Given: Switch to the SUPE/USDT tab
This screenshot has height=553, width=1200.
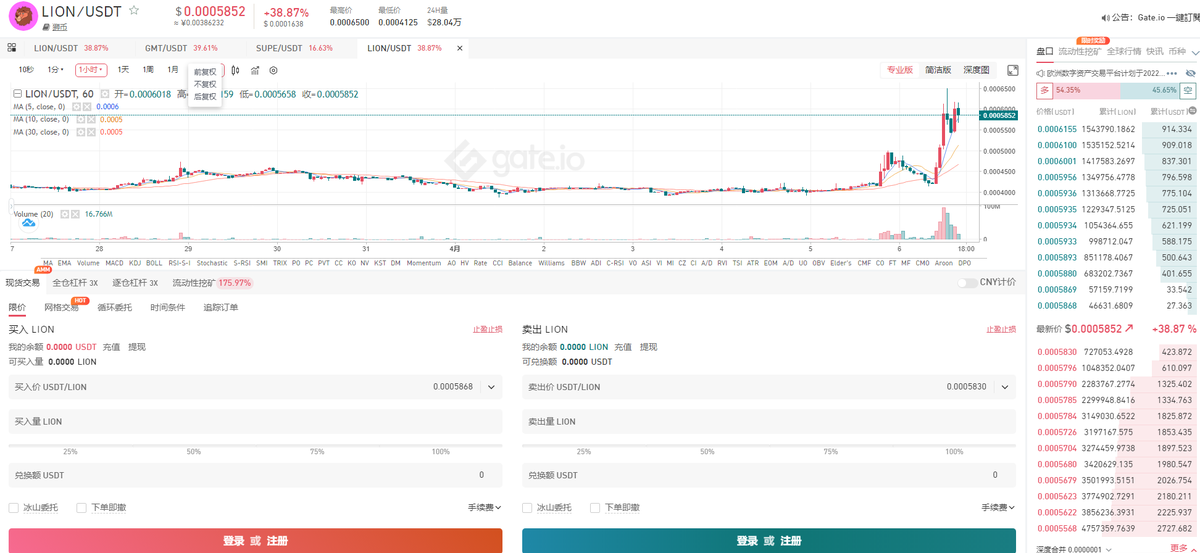Looking at the screenshot, I should (x=294, y=48).
